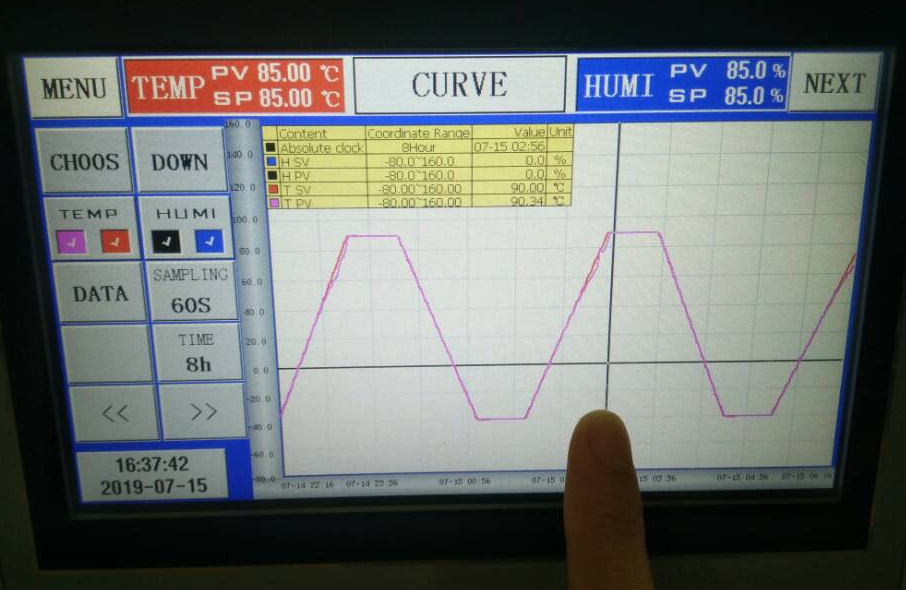The width and height of the screenshot is (906, 590).
Task: Toggle the blue humidity SV curve checkbox
Action: pyautogui.click(x=209, y=241)
